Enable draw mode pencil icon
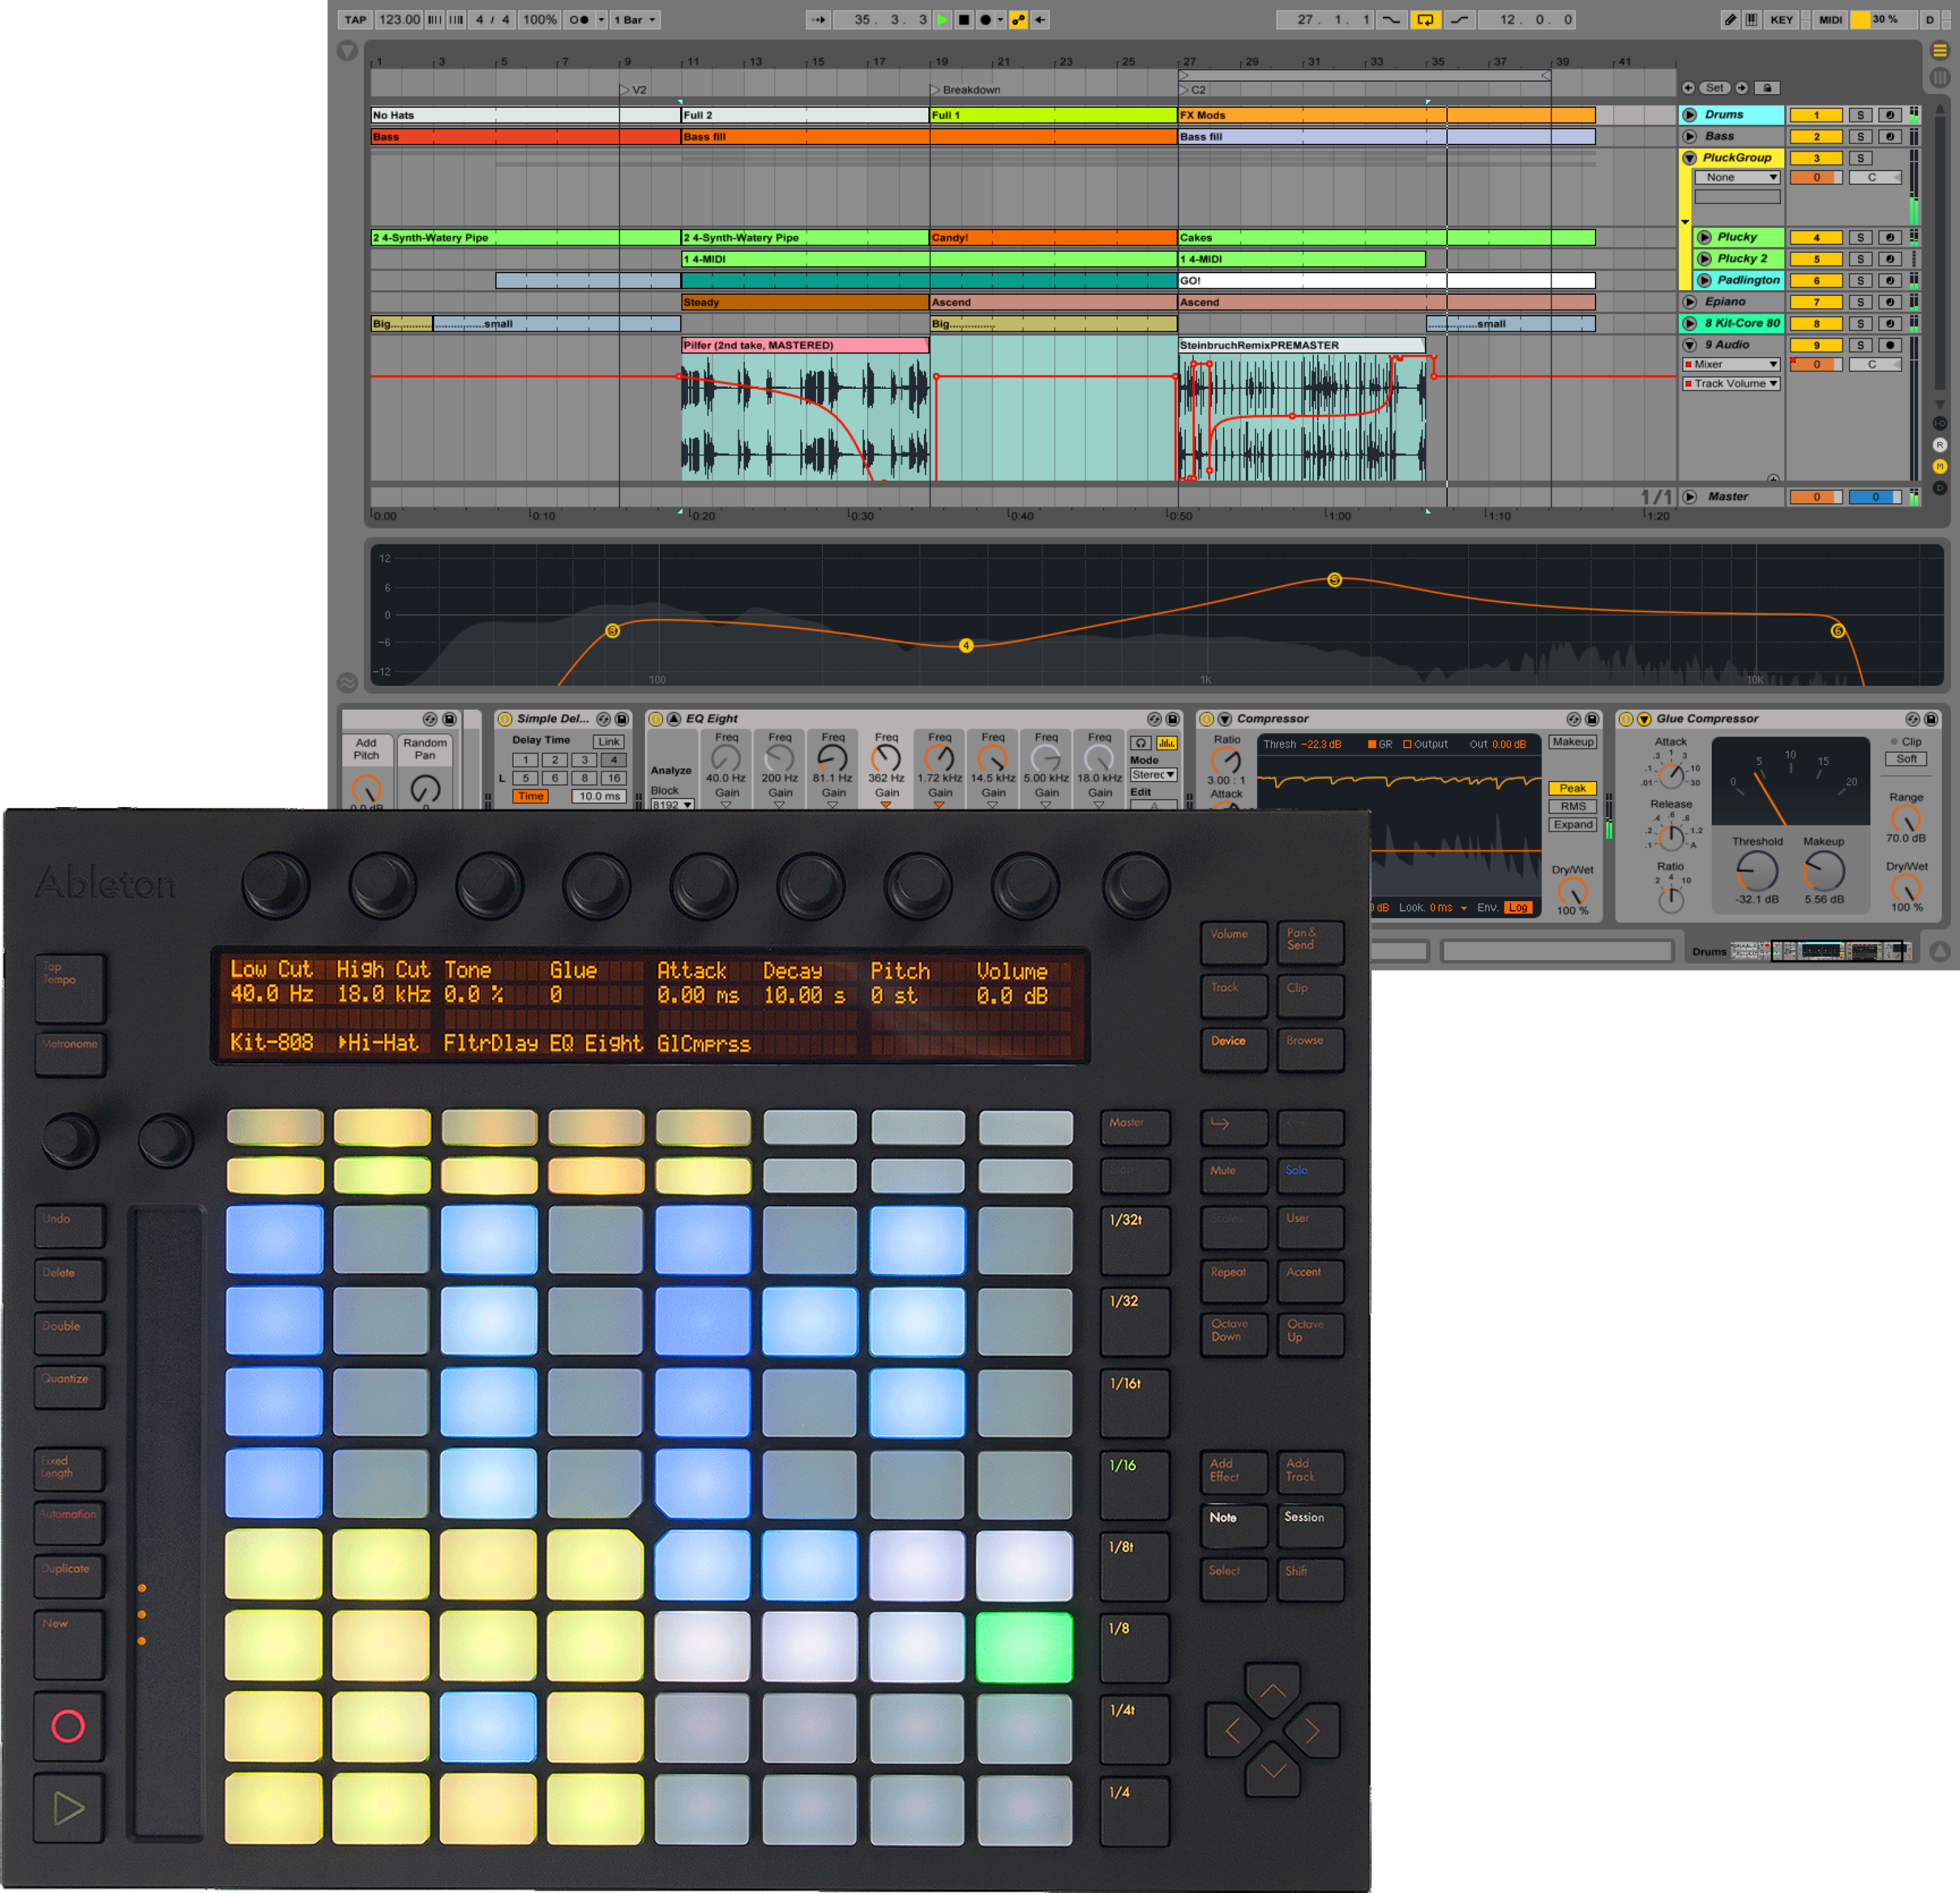The image size is (1960, 1893). point(1729,20)
